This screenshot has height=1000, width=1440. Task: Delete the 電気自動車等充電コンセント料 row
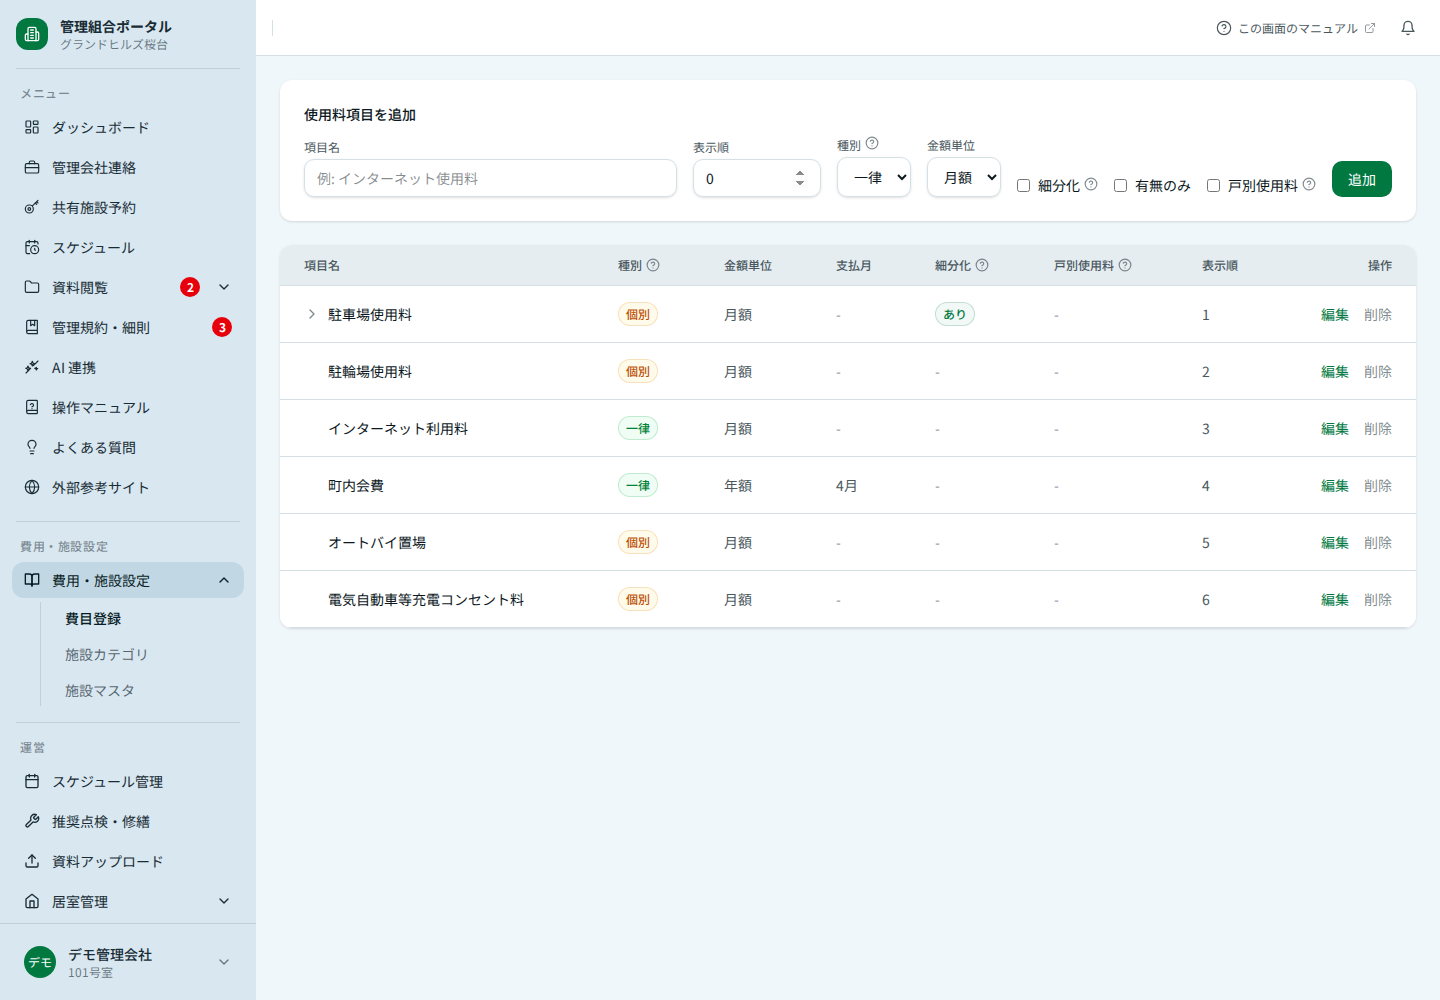1378,599
